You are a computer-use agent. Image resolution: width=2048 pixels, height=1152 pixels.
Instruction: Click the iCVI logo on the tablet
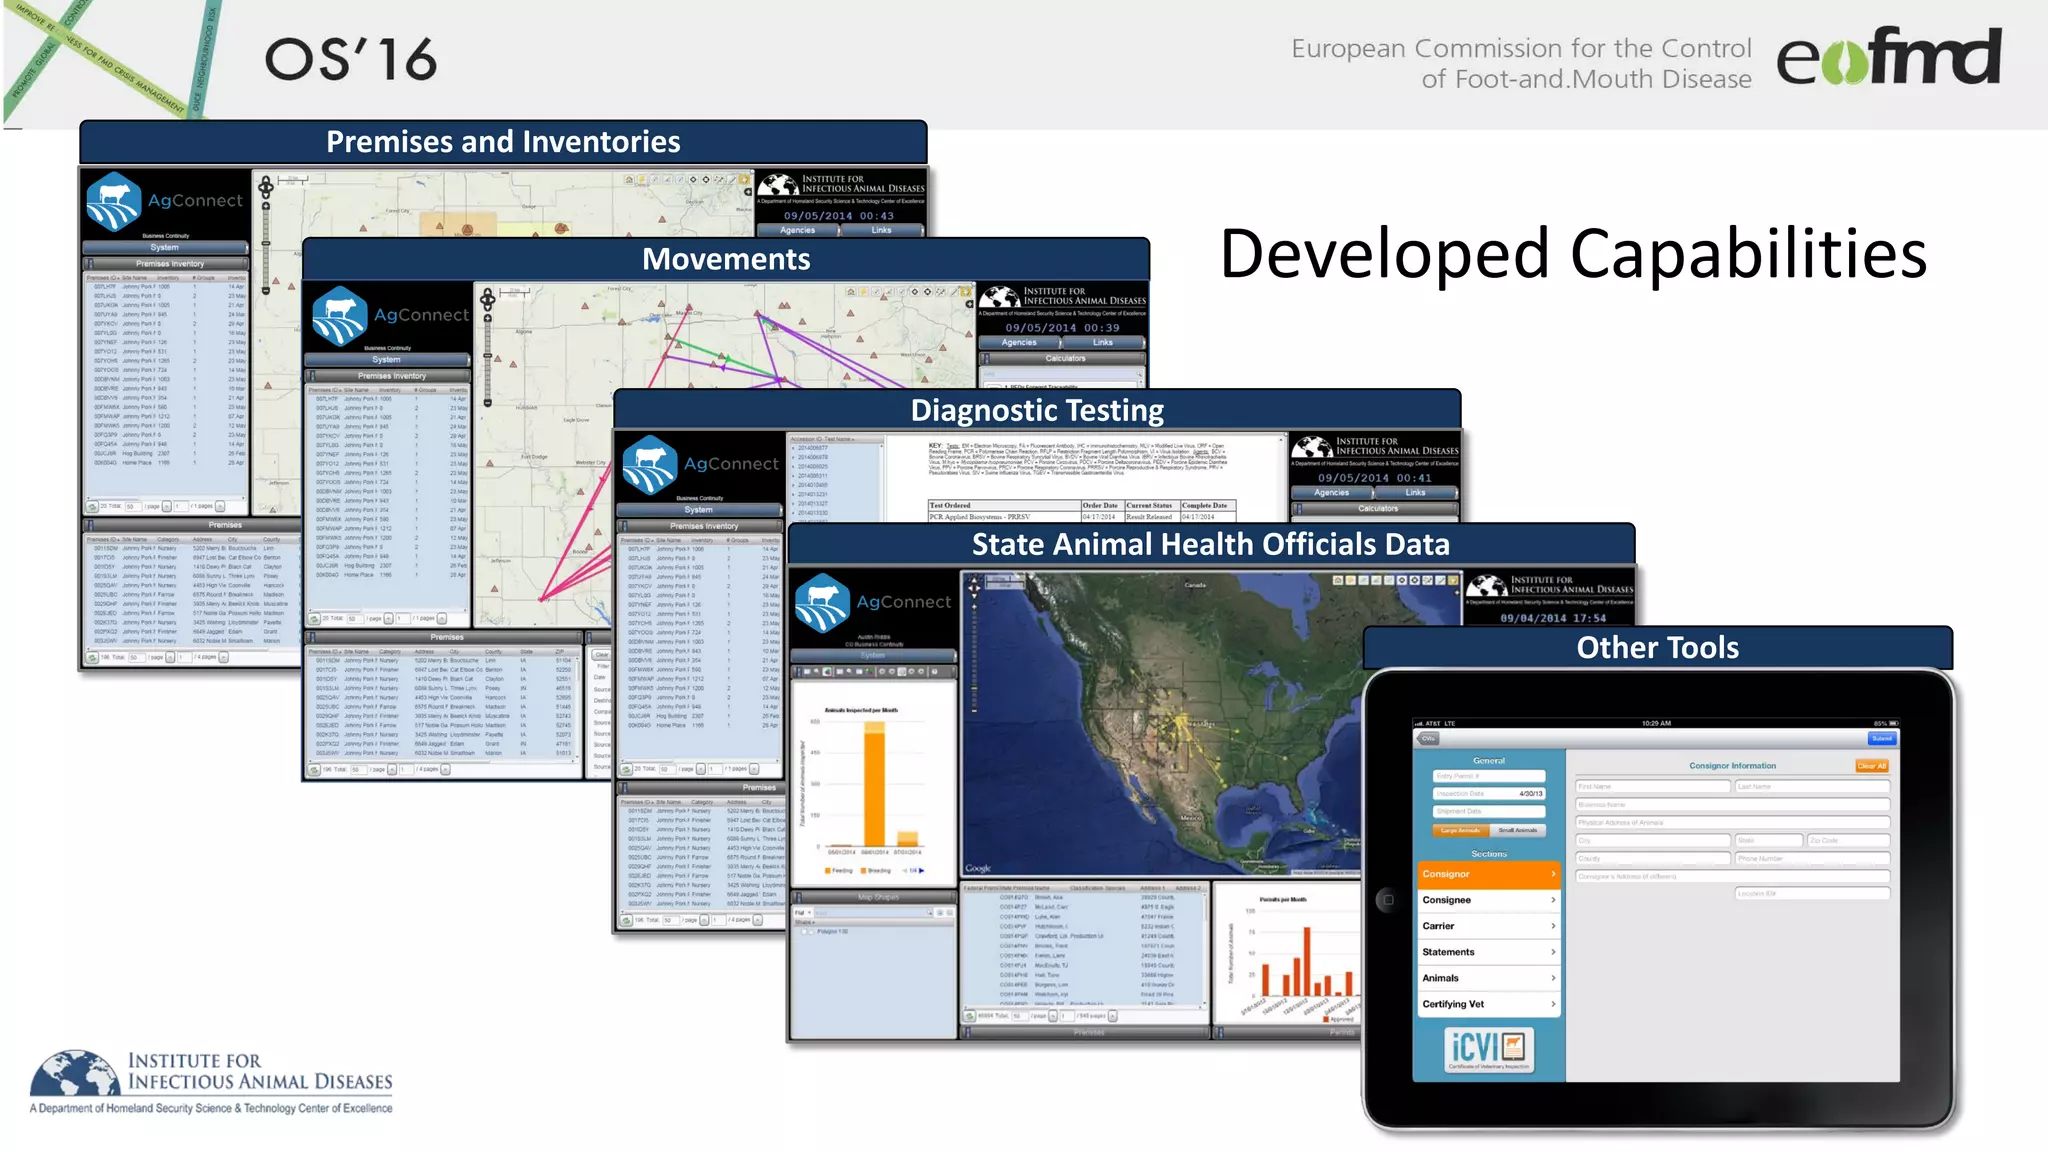(1489, 1049)
